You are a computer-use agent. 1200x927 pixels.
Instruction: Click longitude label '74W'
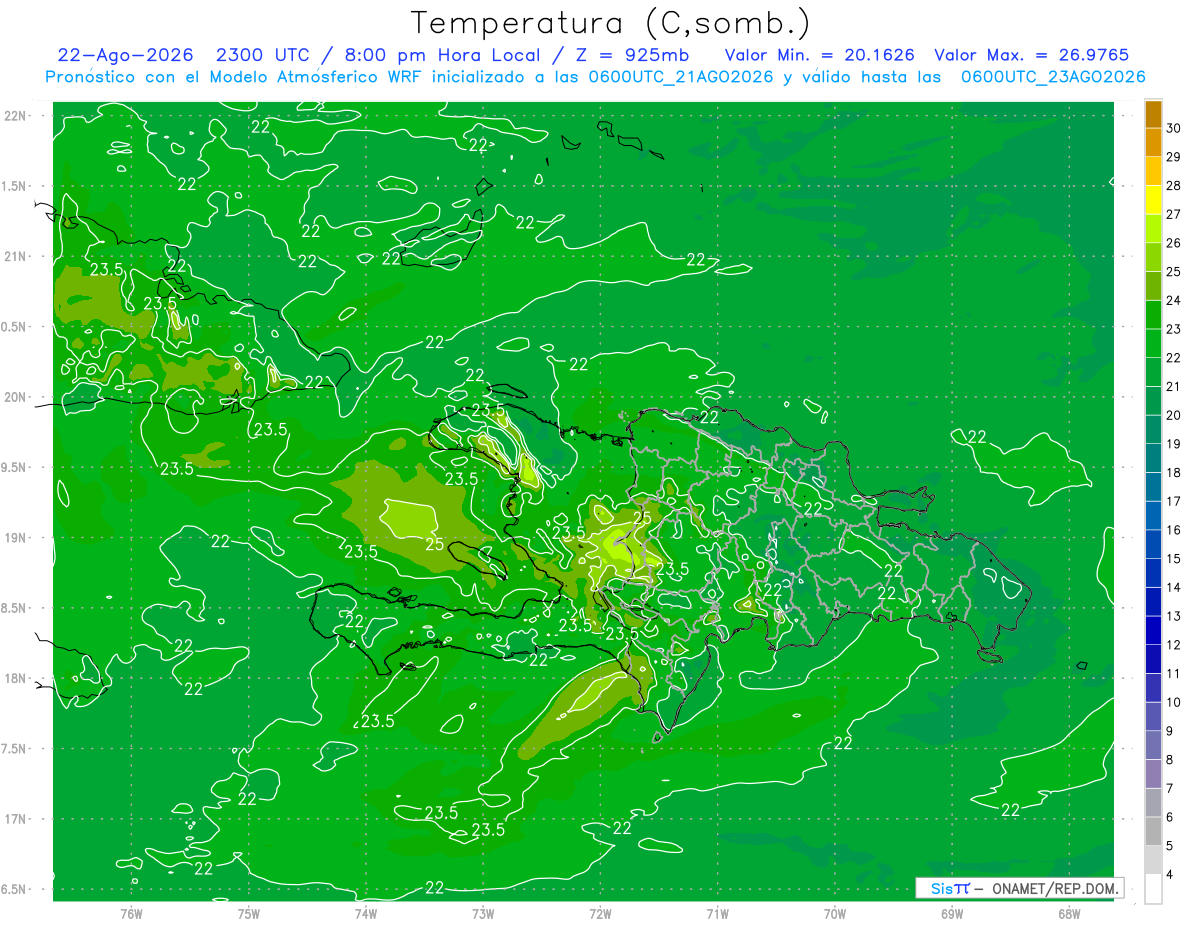pyautogui.click(x=366, y=914)
